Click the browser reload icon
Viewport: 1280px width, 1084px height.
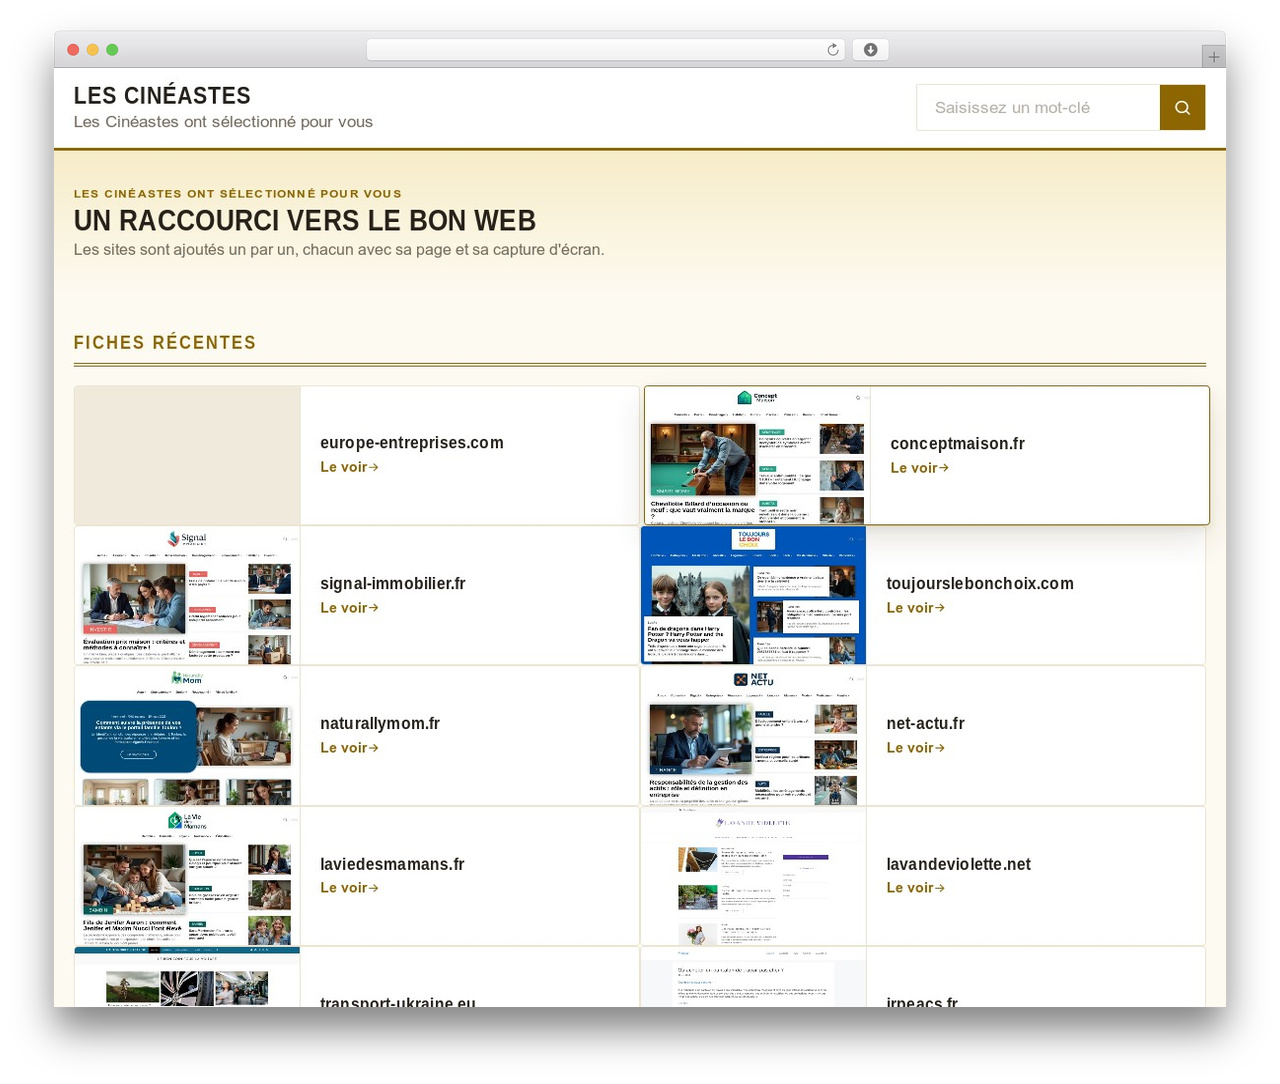(x=833, y=50)
